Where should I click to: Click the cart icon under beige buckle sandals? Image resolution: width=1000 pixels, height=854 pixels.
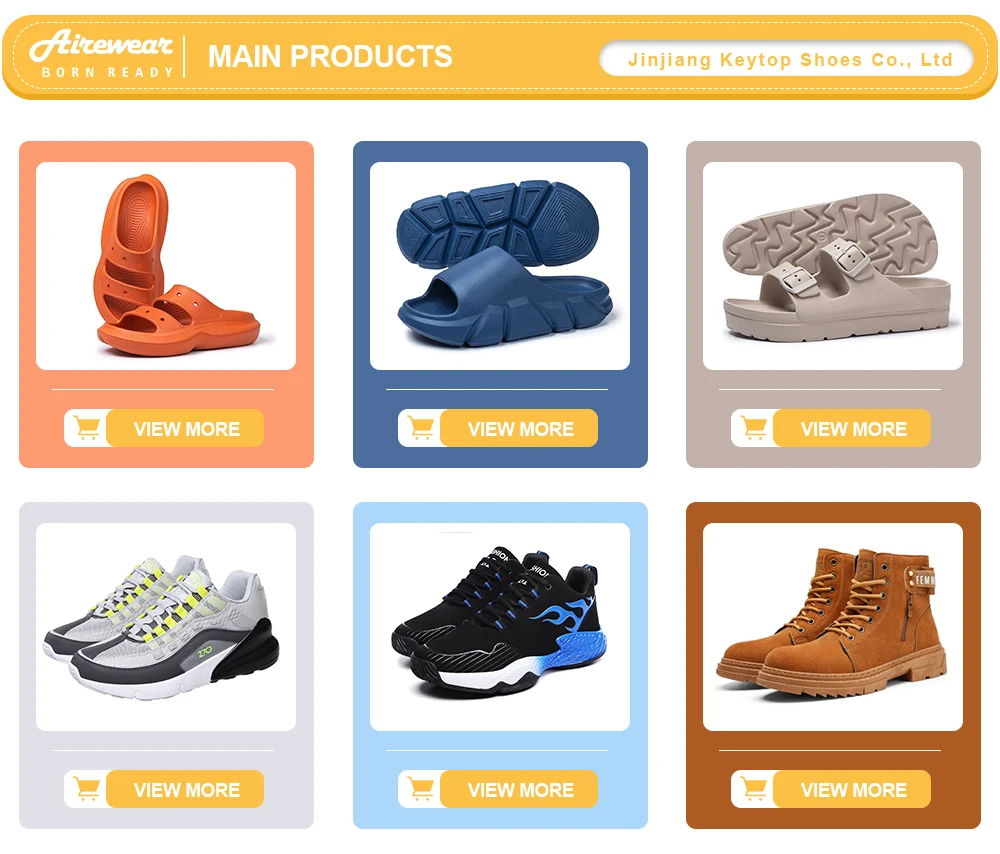(754, 428)
